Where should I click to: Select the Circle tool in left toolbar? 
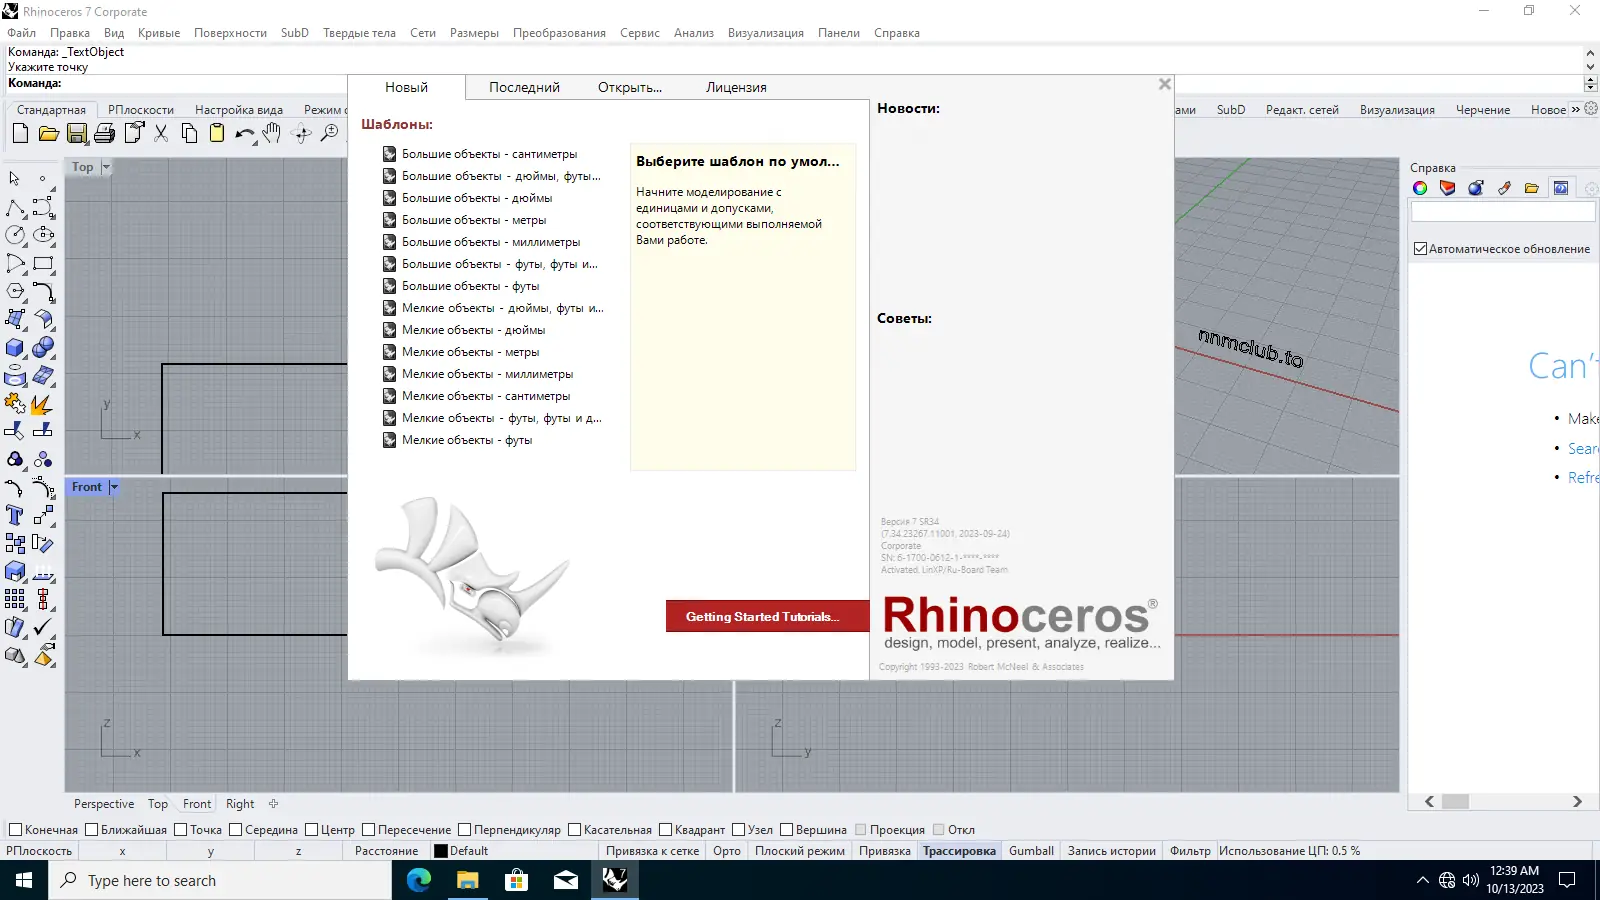click(x=16, y=235)
